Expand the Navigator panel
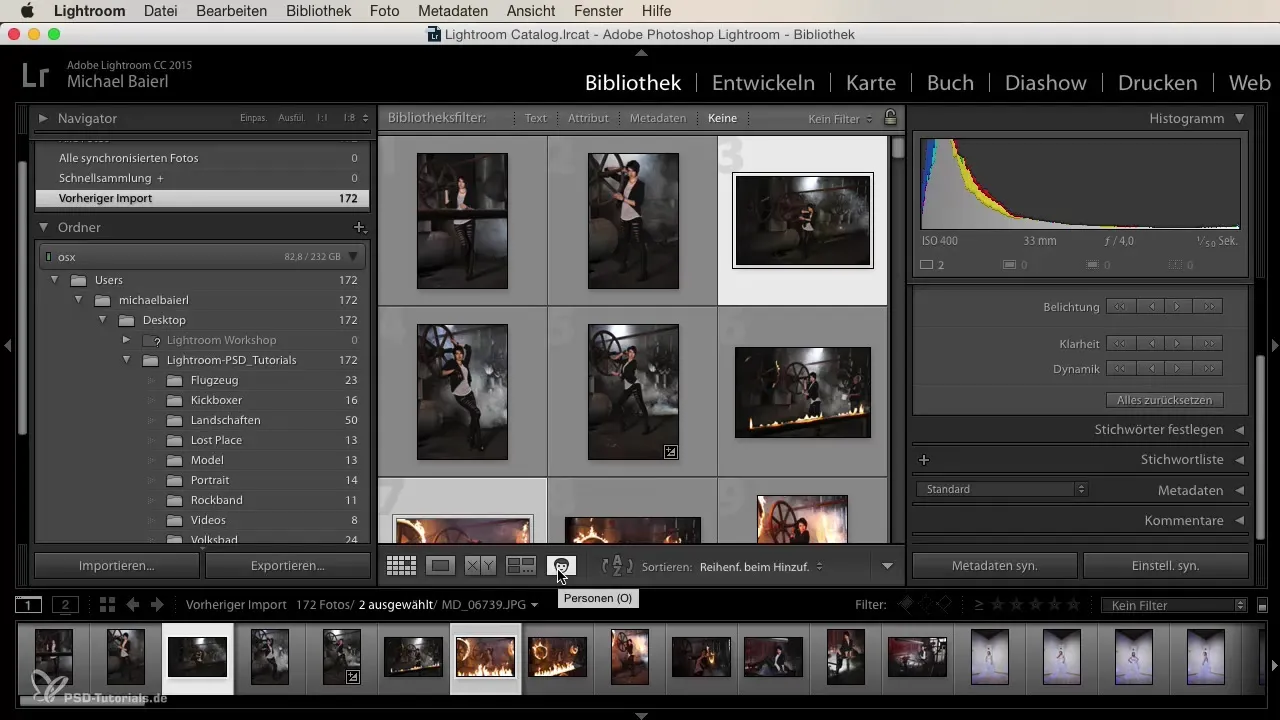The height and width of the screenshot is (720, 1280). coord(44,118)
